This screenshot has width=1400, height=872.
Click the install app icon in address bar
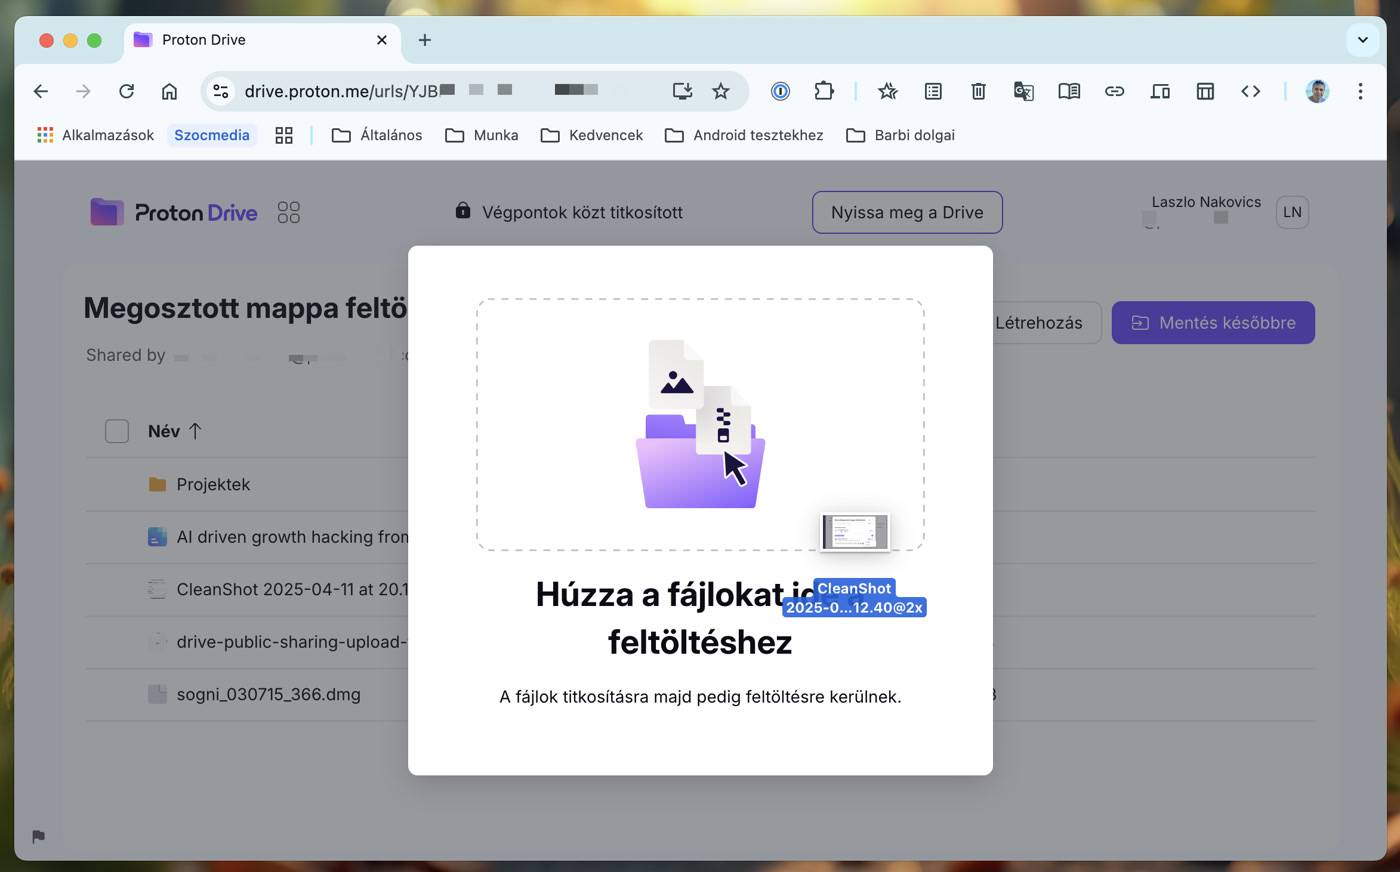682,91
